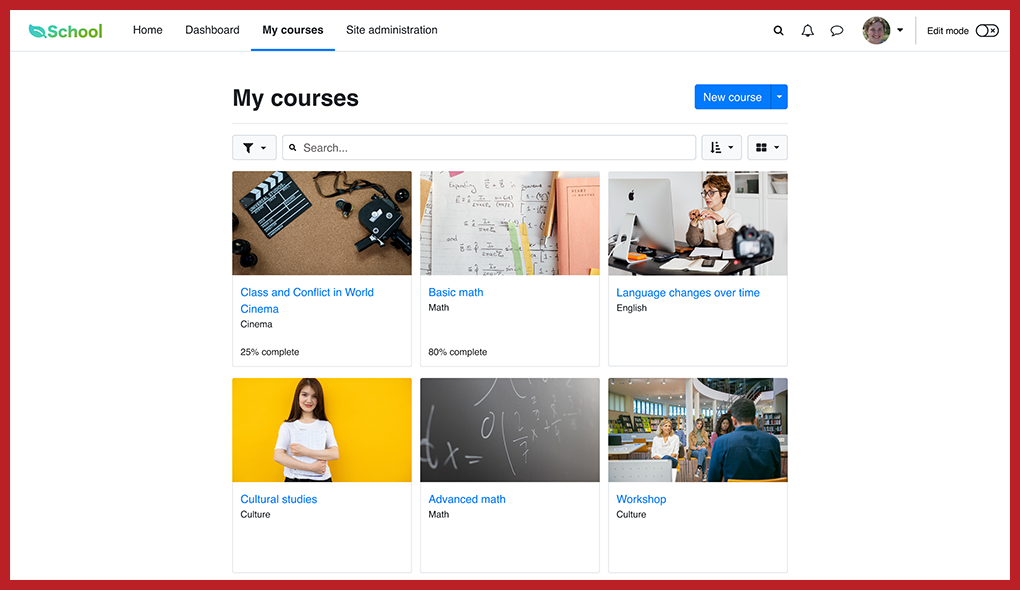Click the Cinema category label

pyautogui.click(x=256, y=324)
